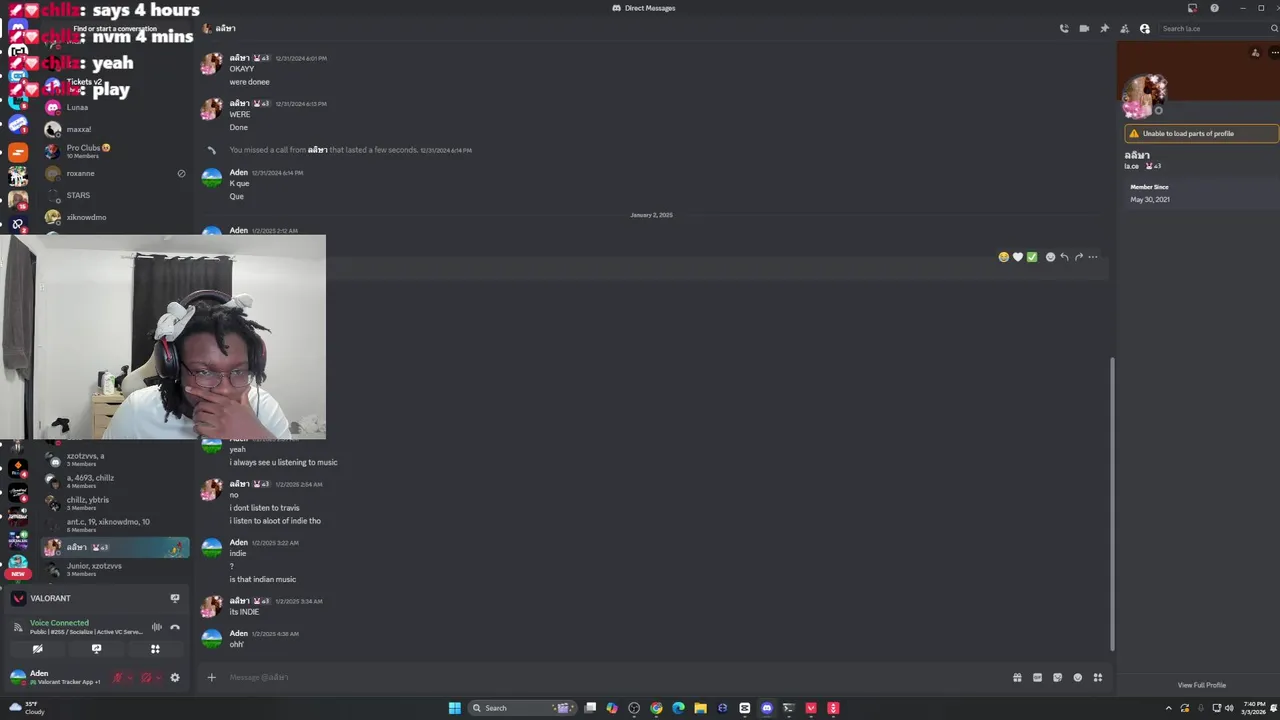The image size is (1280, 720).
Task: Open the Pro Clubs group conversation
Action: tap(114, 151)
